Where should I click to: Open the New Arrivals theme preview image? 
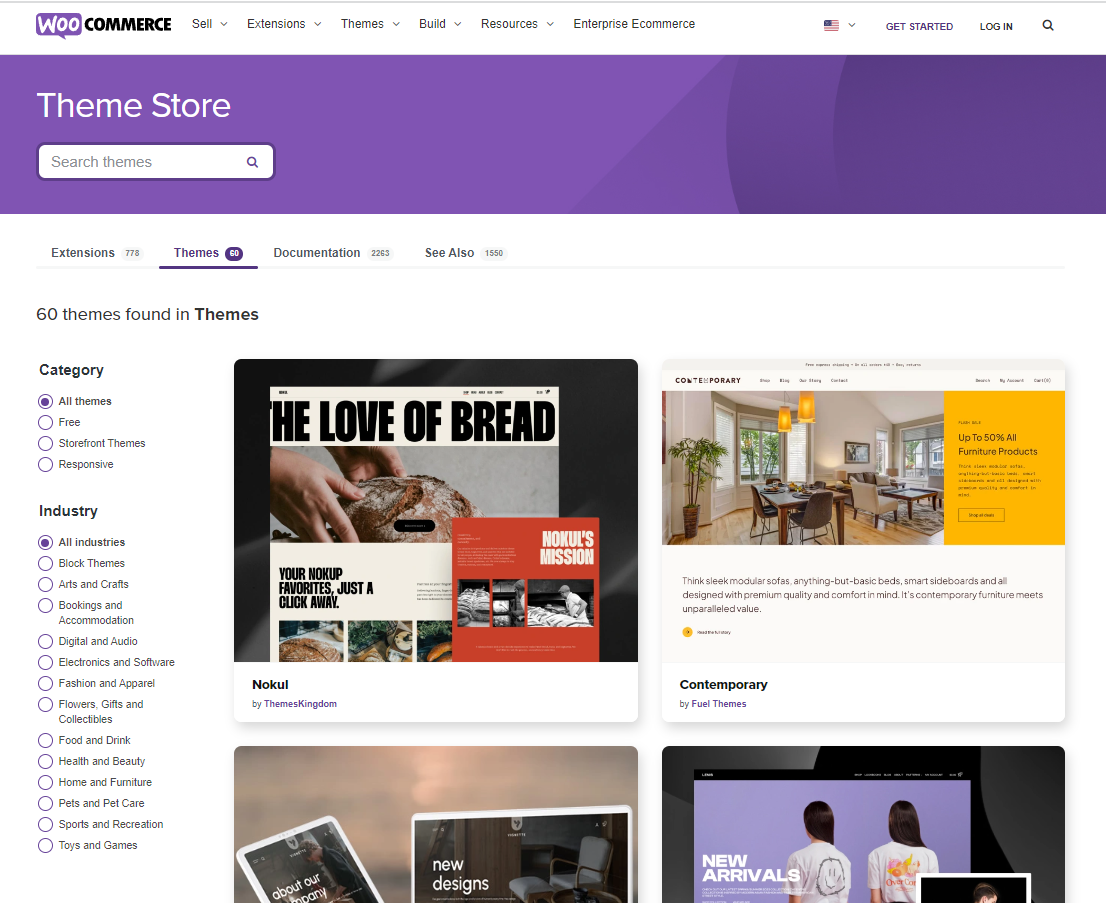(863, 824)
